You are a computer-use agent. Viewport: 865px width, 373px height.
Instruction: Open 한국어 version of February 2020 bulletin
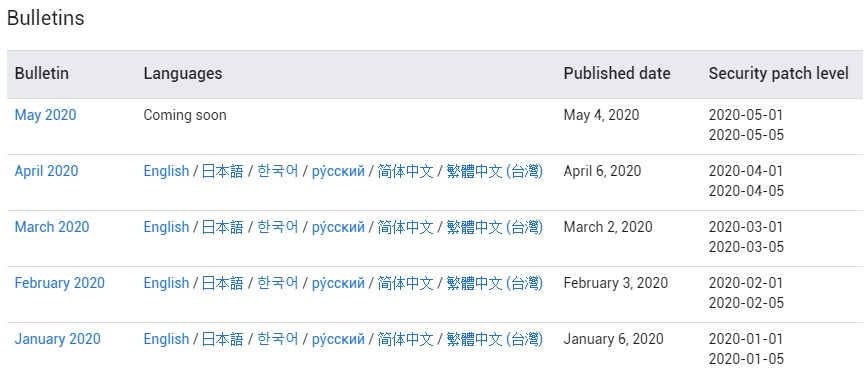[x=278, y=283]
